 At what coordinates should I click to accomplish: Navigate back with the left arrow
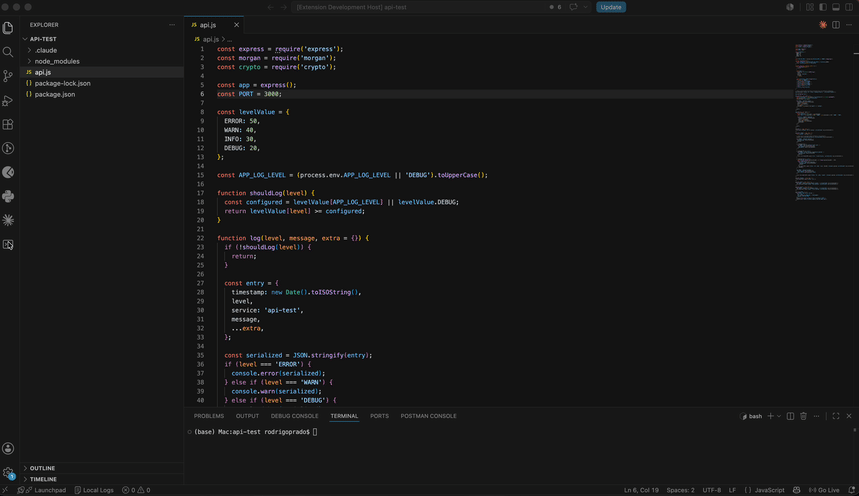270,7
